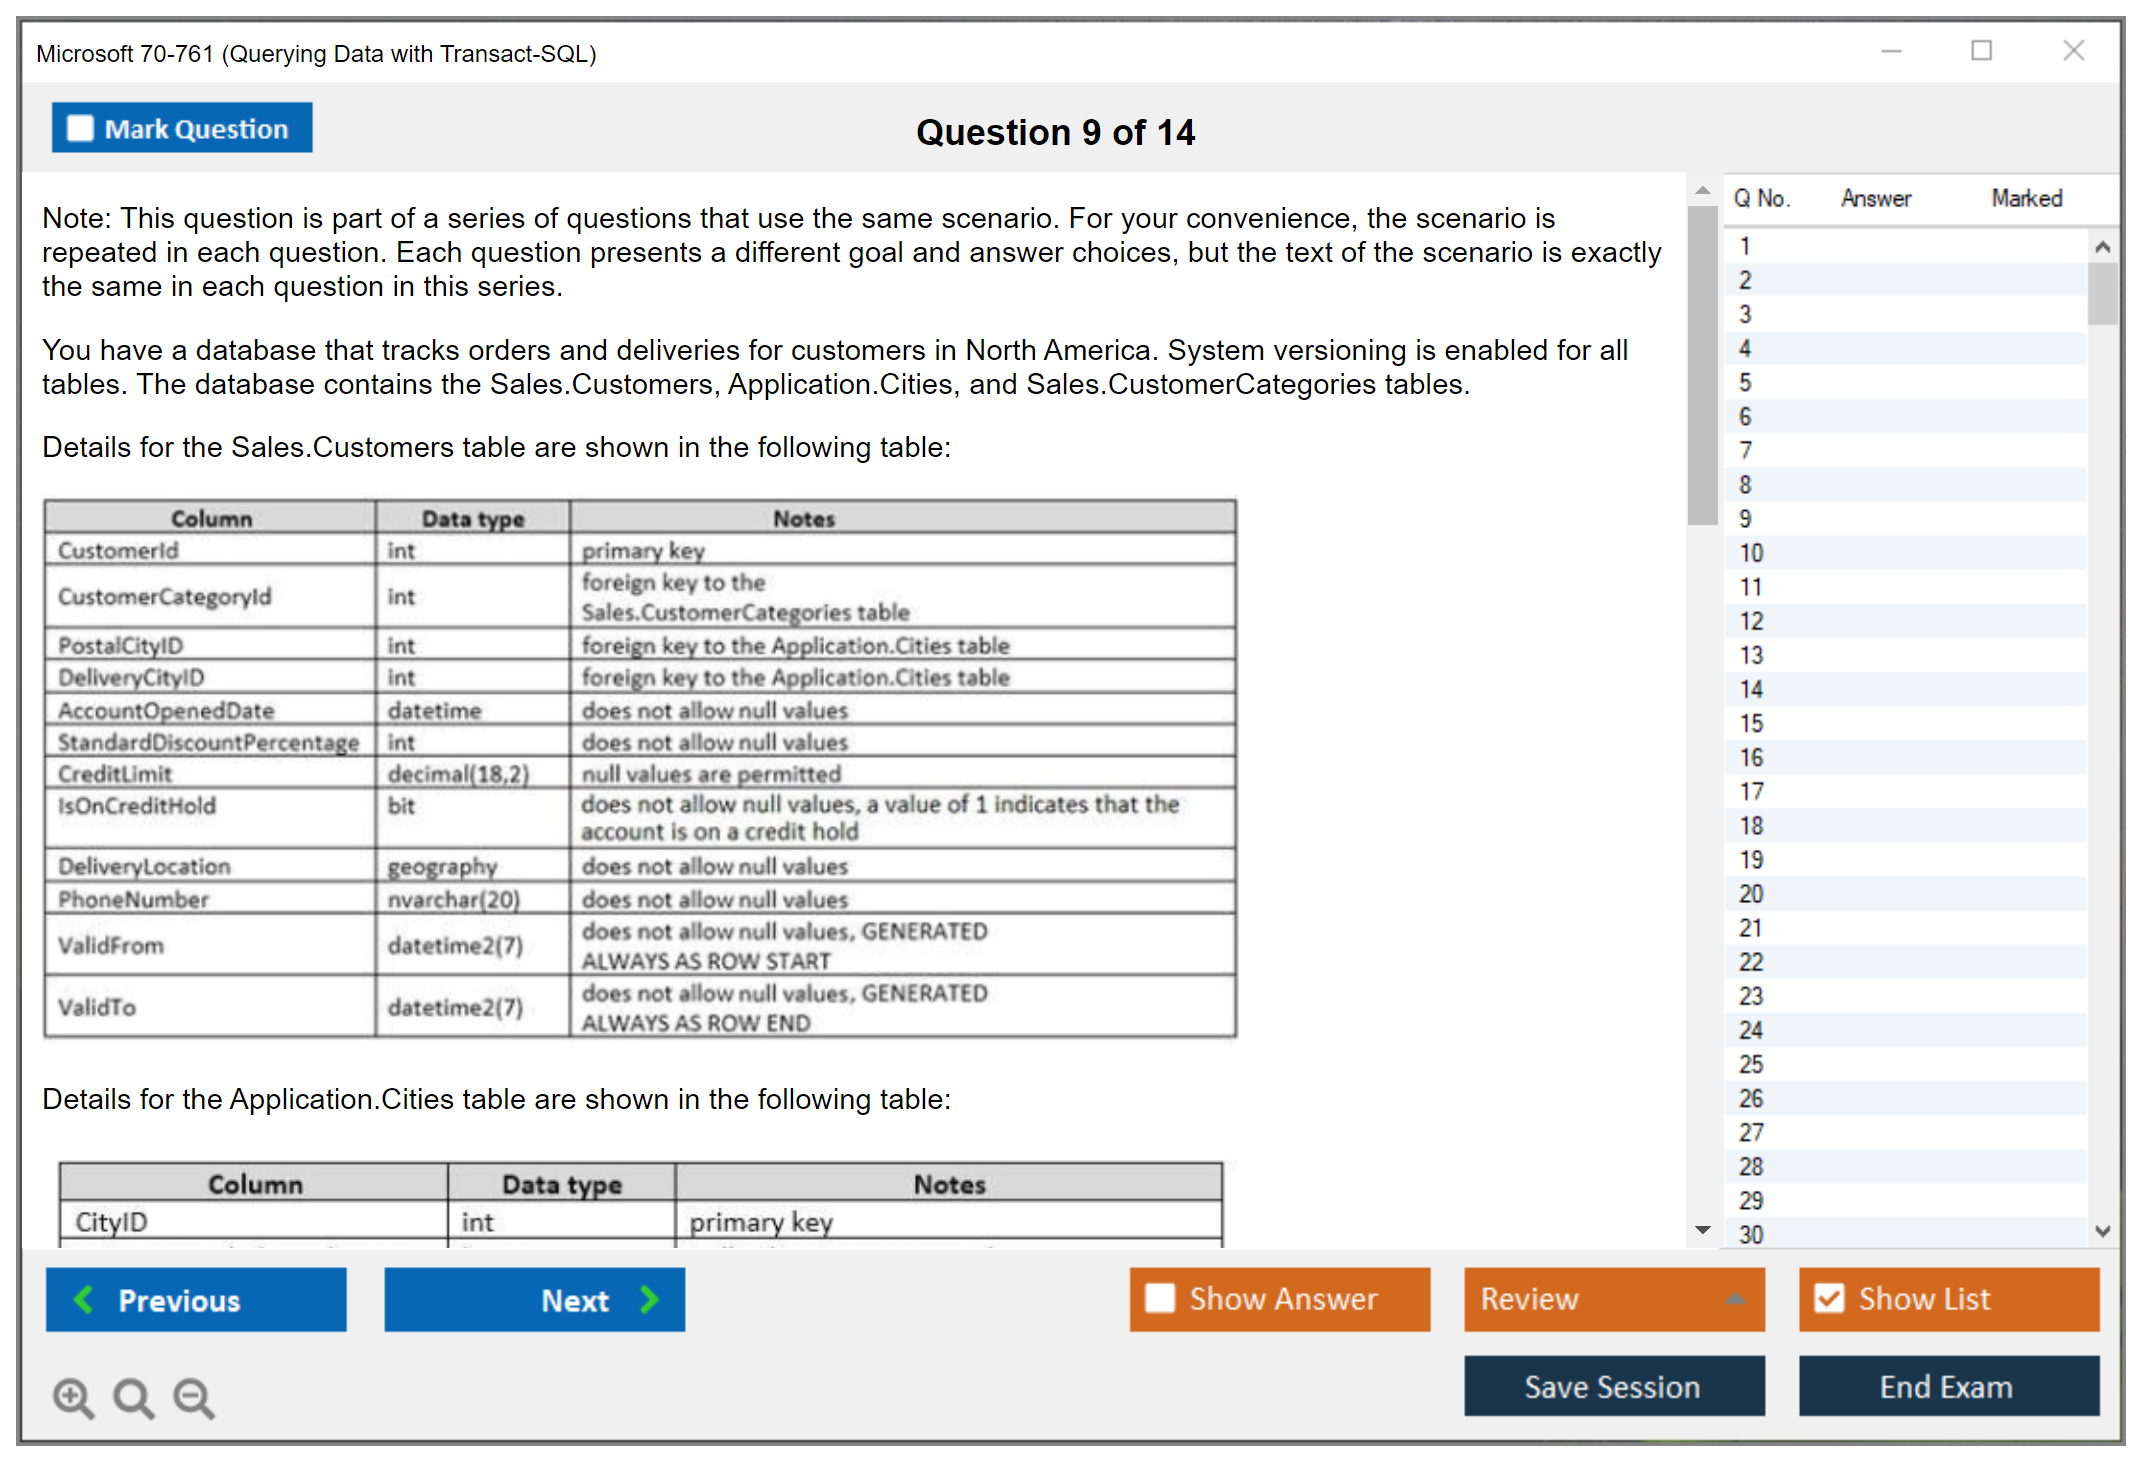Click the zoom in magnifier icon
2150x1470 pixels.
tap(73, 1397)
